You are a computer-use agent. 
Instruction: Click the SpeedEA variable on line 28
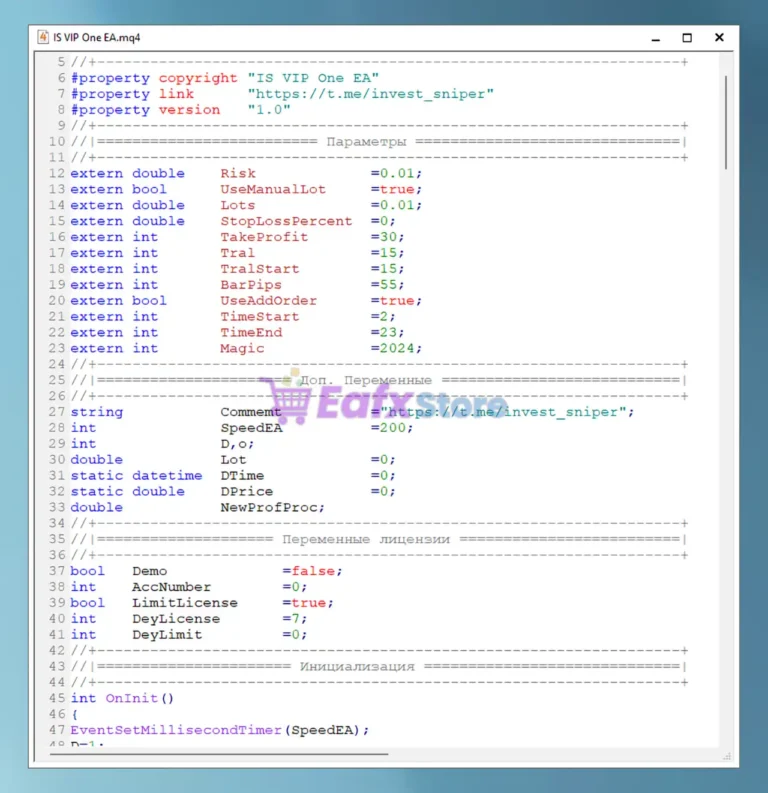pos(251,428)
